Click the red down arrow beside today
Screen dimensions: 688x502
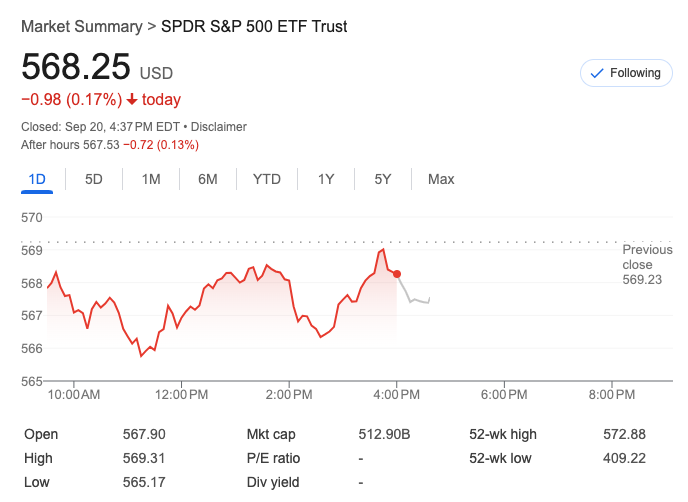(132, 100)
